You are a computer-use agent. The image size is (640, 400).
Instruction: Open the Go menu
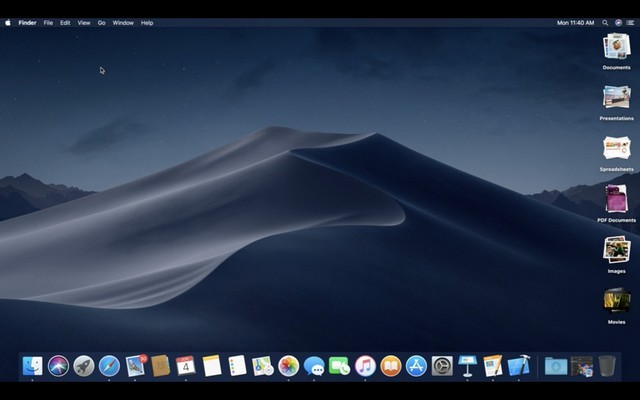pyautogui.click(x=101, y=22)
